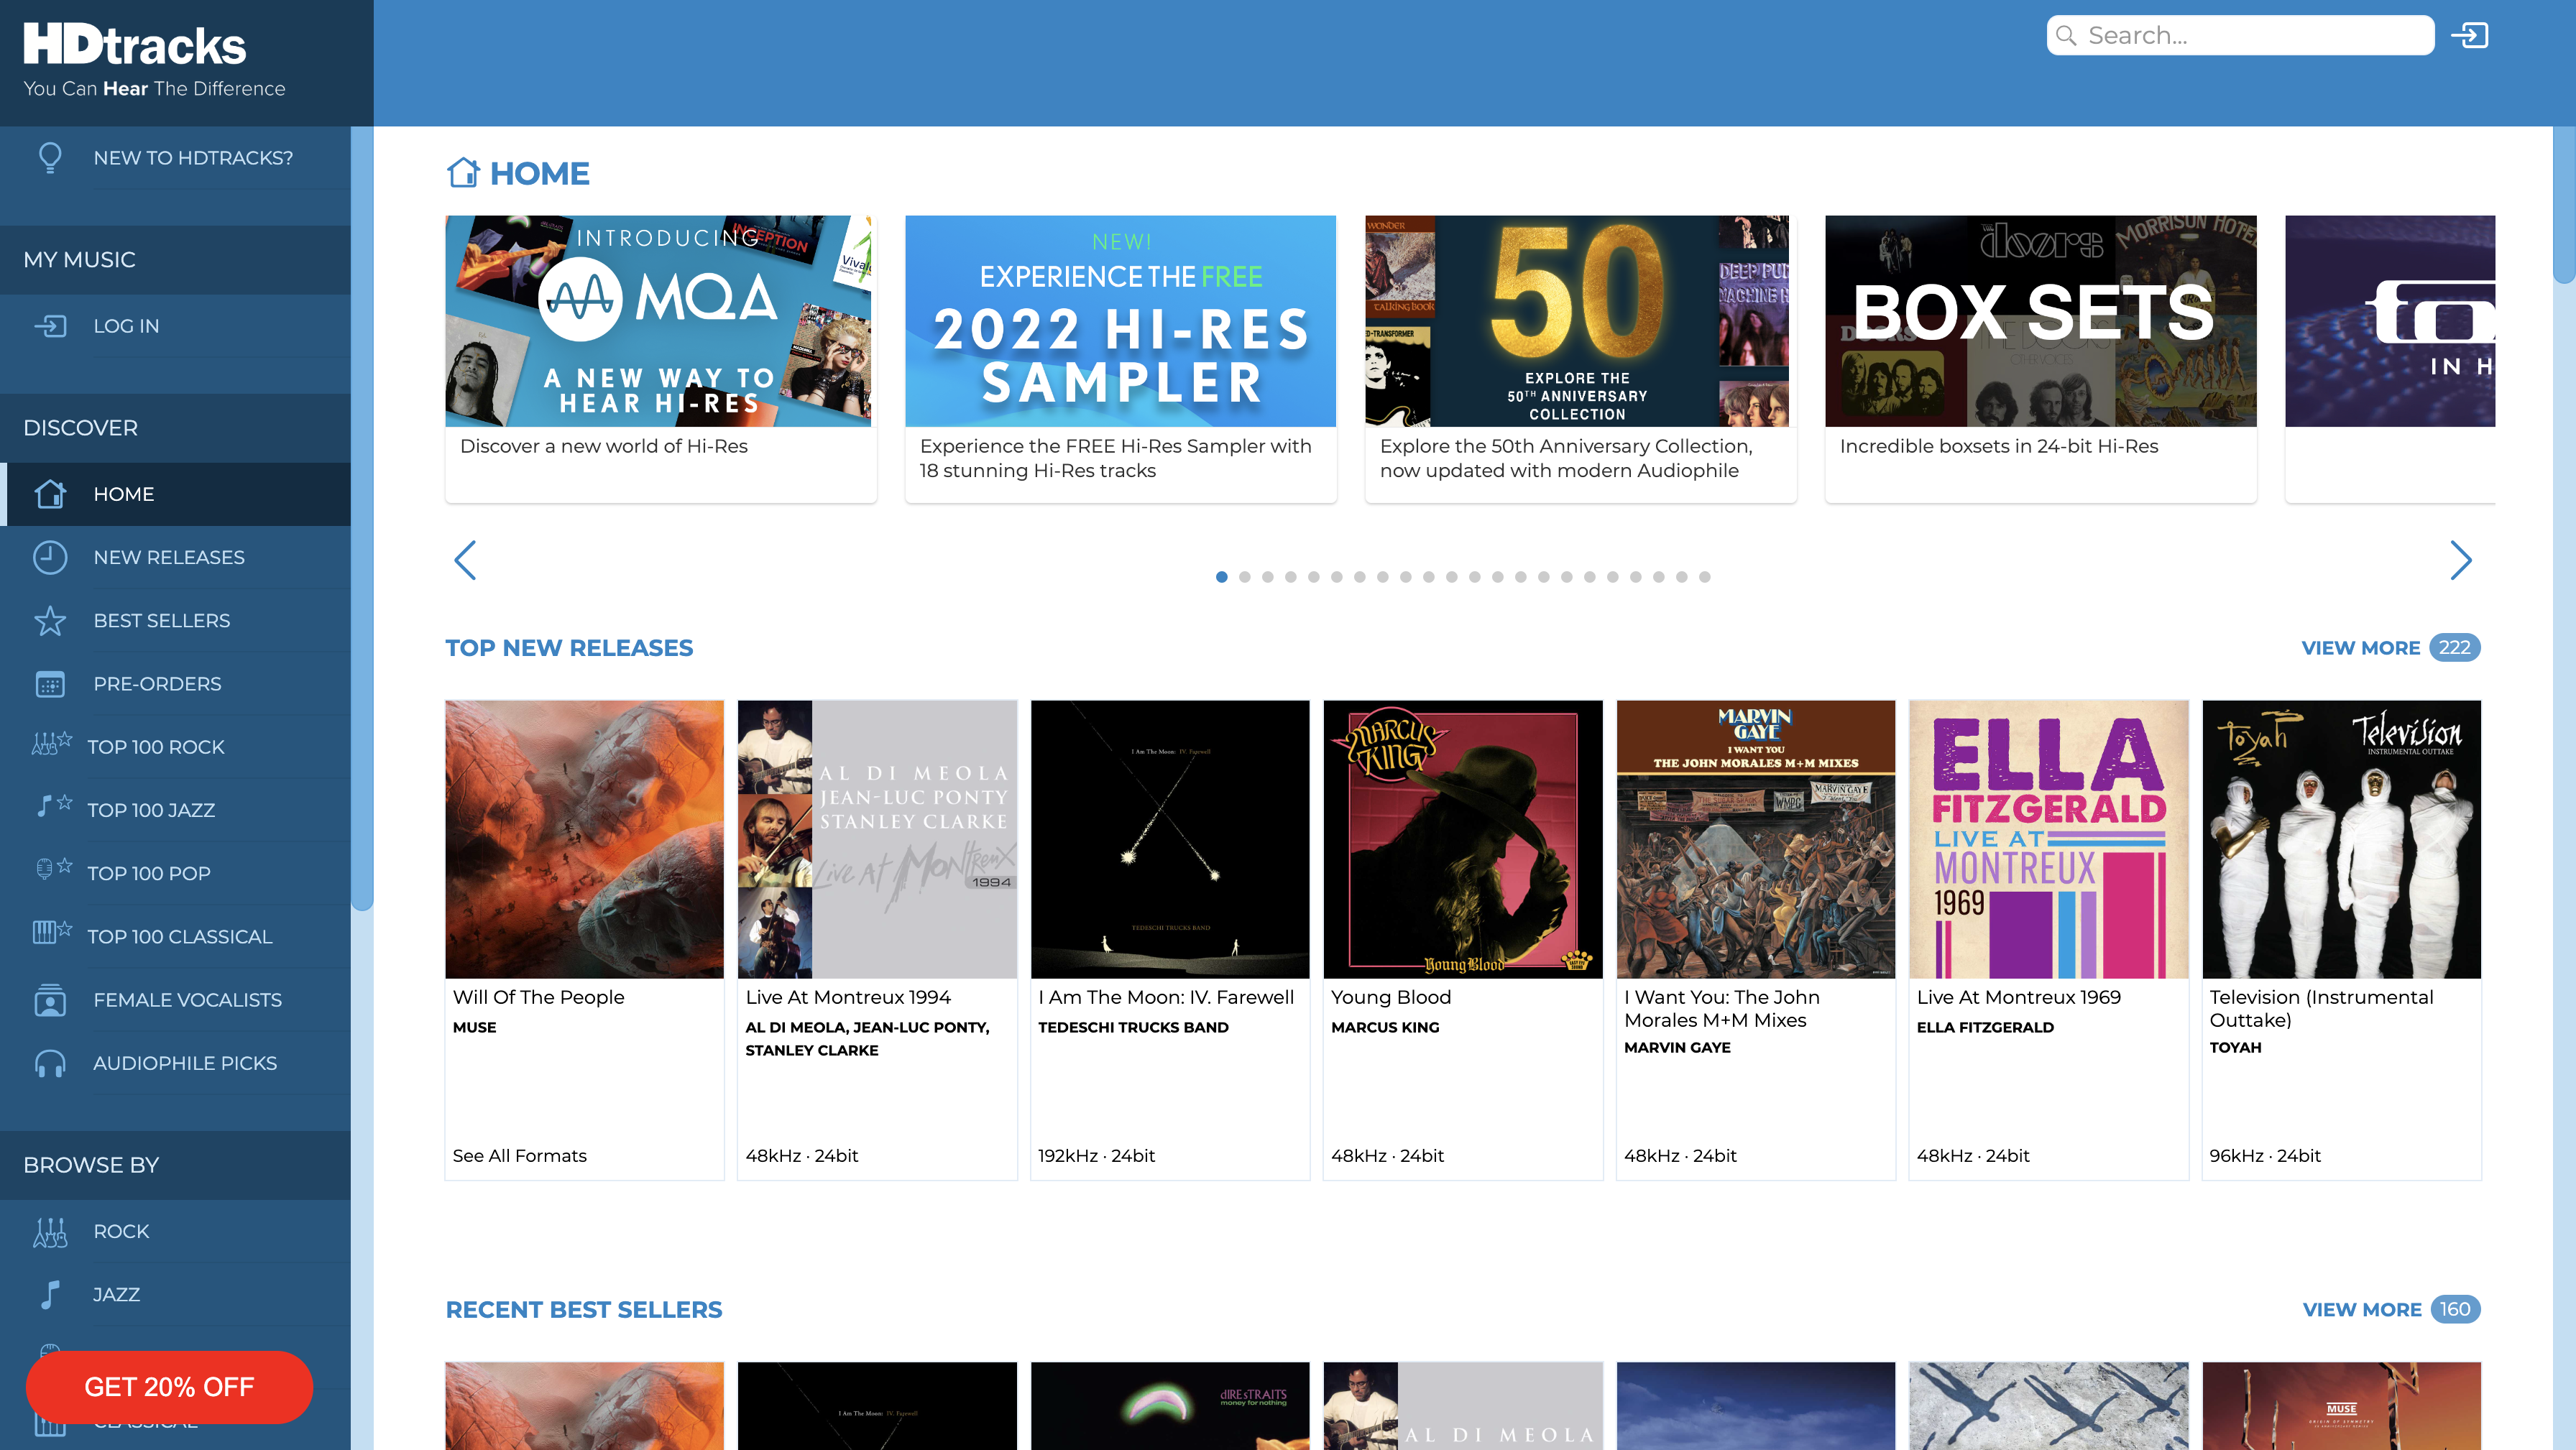Click the login icon in top right corner
The image size is (2576, 1450).
coord(2470,35)
